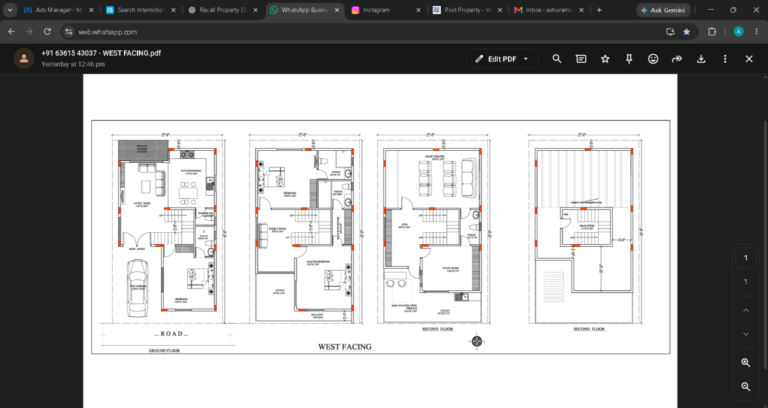Open the browser extensions menu
Screen dimensions: 768x408
click(x=712, y=31)
